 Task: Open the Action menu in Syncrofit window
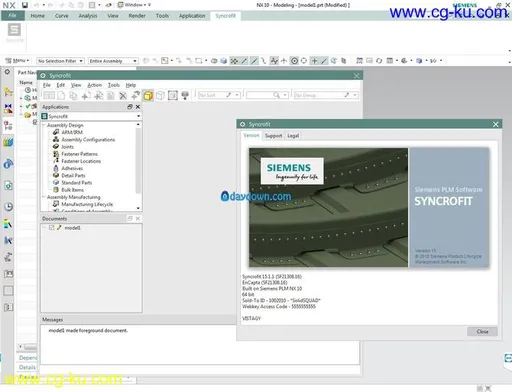95,85
